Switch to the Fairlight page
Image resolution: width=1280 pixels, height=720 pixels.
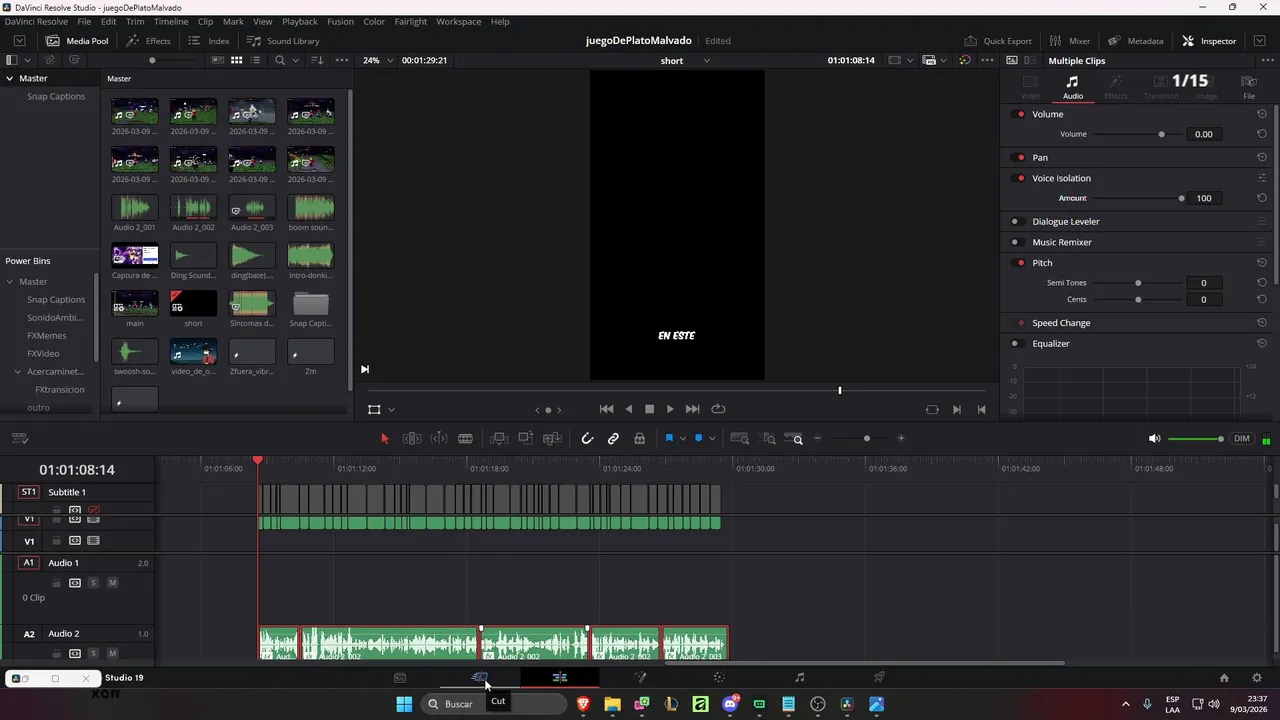pyautogui.click(x=799, y=677)
